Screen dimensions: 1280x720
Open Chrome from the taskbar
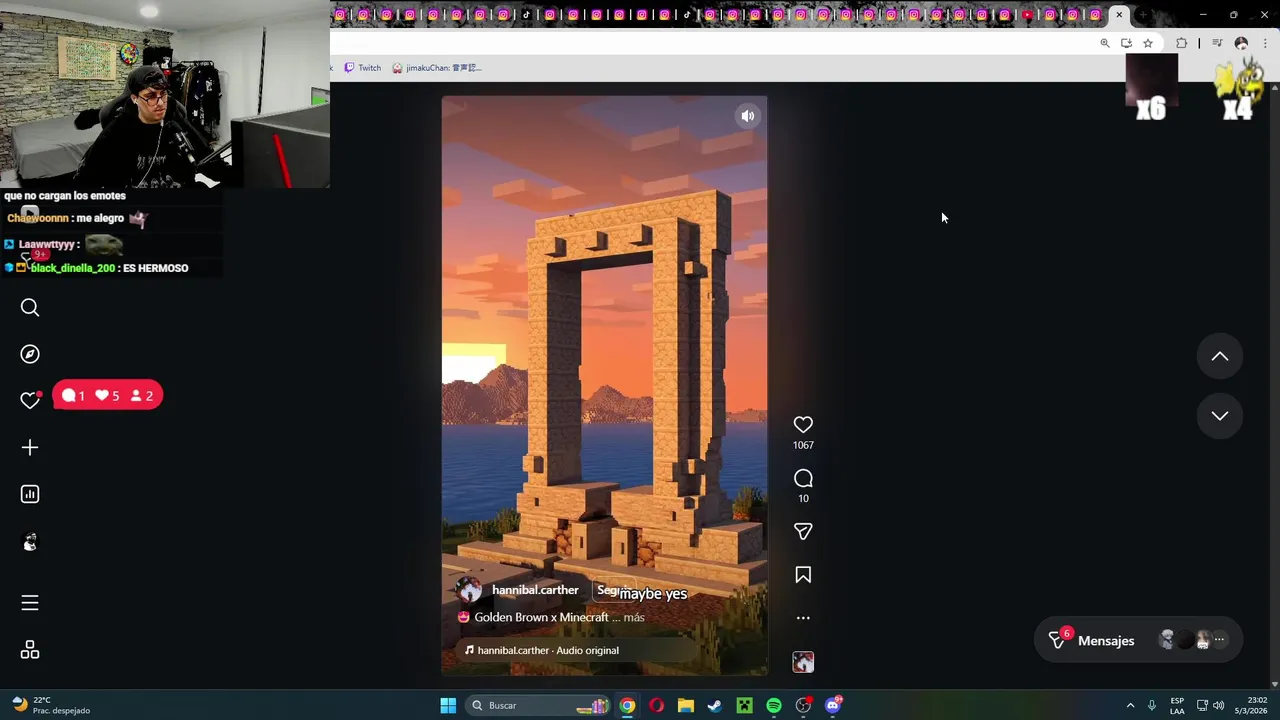pyautogui.click(x=627, y=706)
